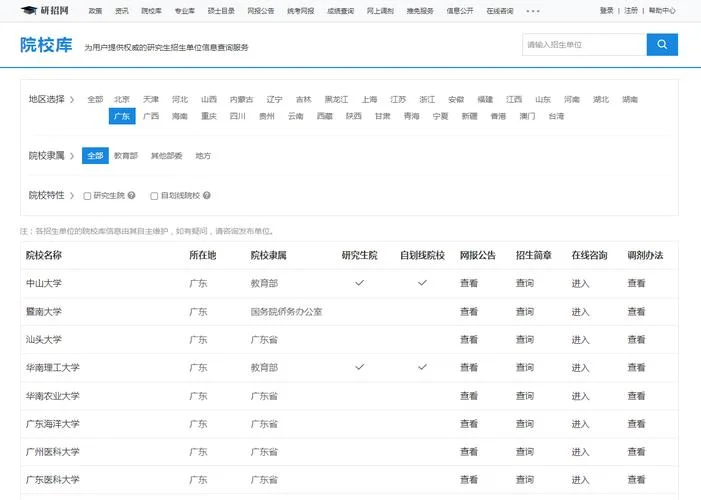Screen dimensions: 701x500
Task: Open the 帮助中心 link
Action: tap(662, 10)
